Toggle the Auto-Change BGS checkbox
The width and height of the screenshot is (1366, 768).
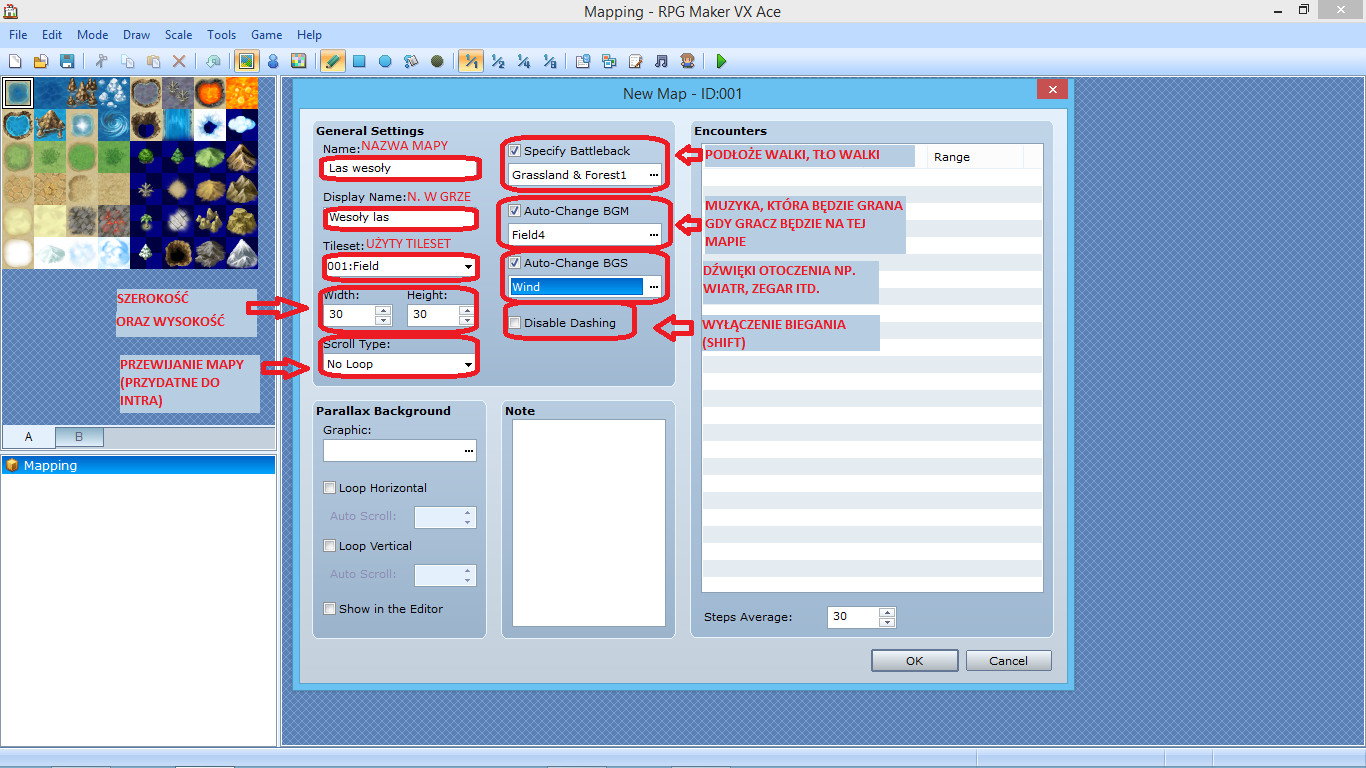(515, 263)
